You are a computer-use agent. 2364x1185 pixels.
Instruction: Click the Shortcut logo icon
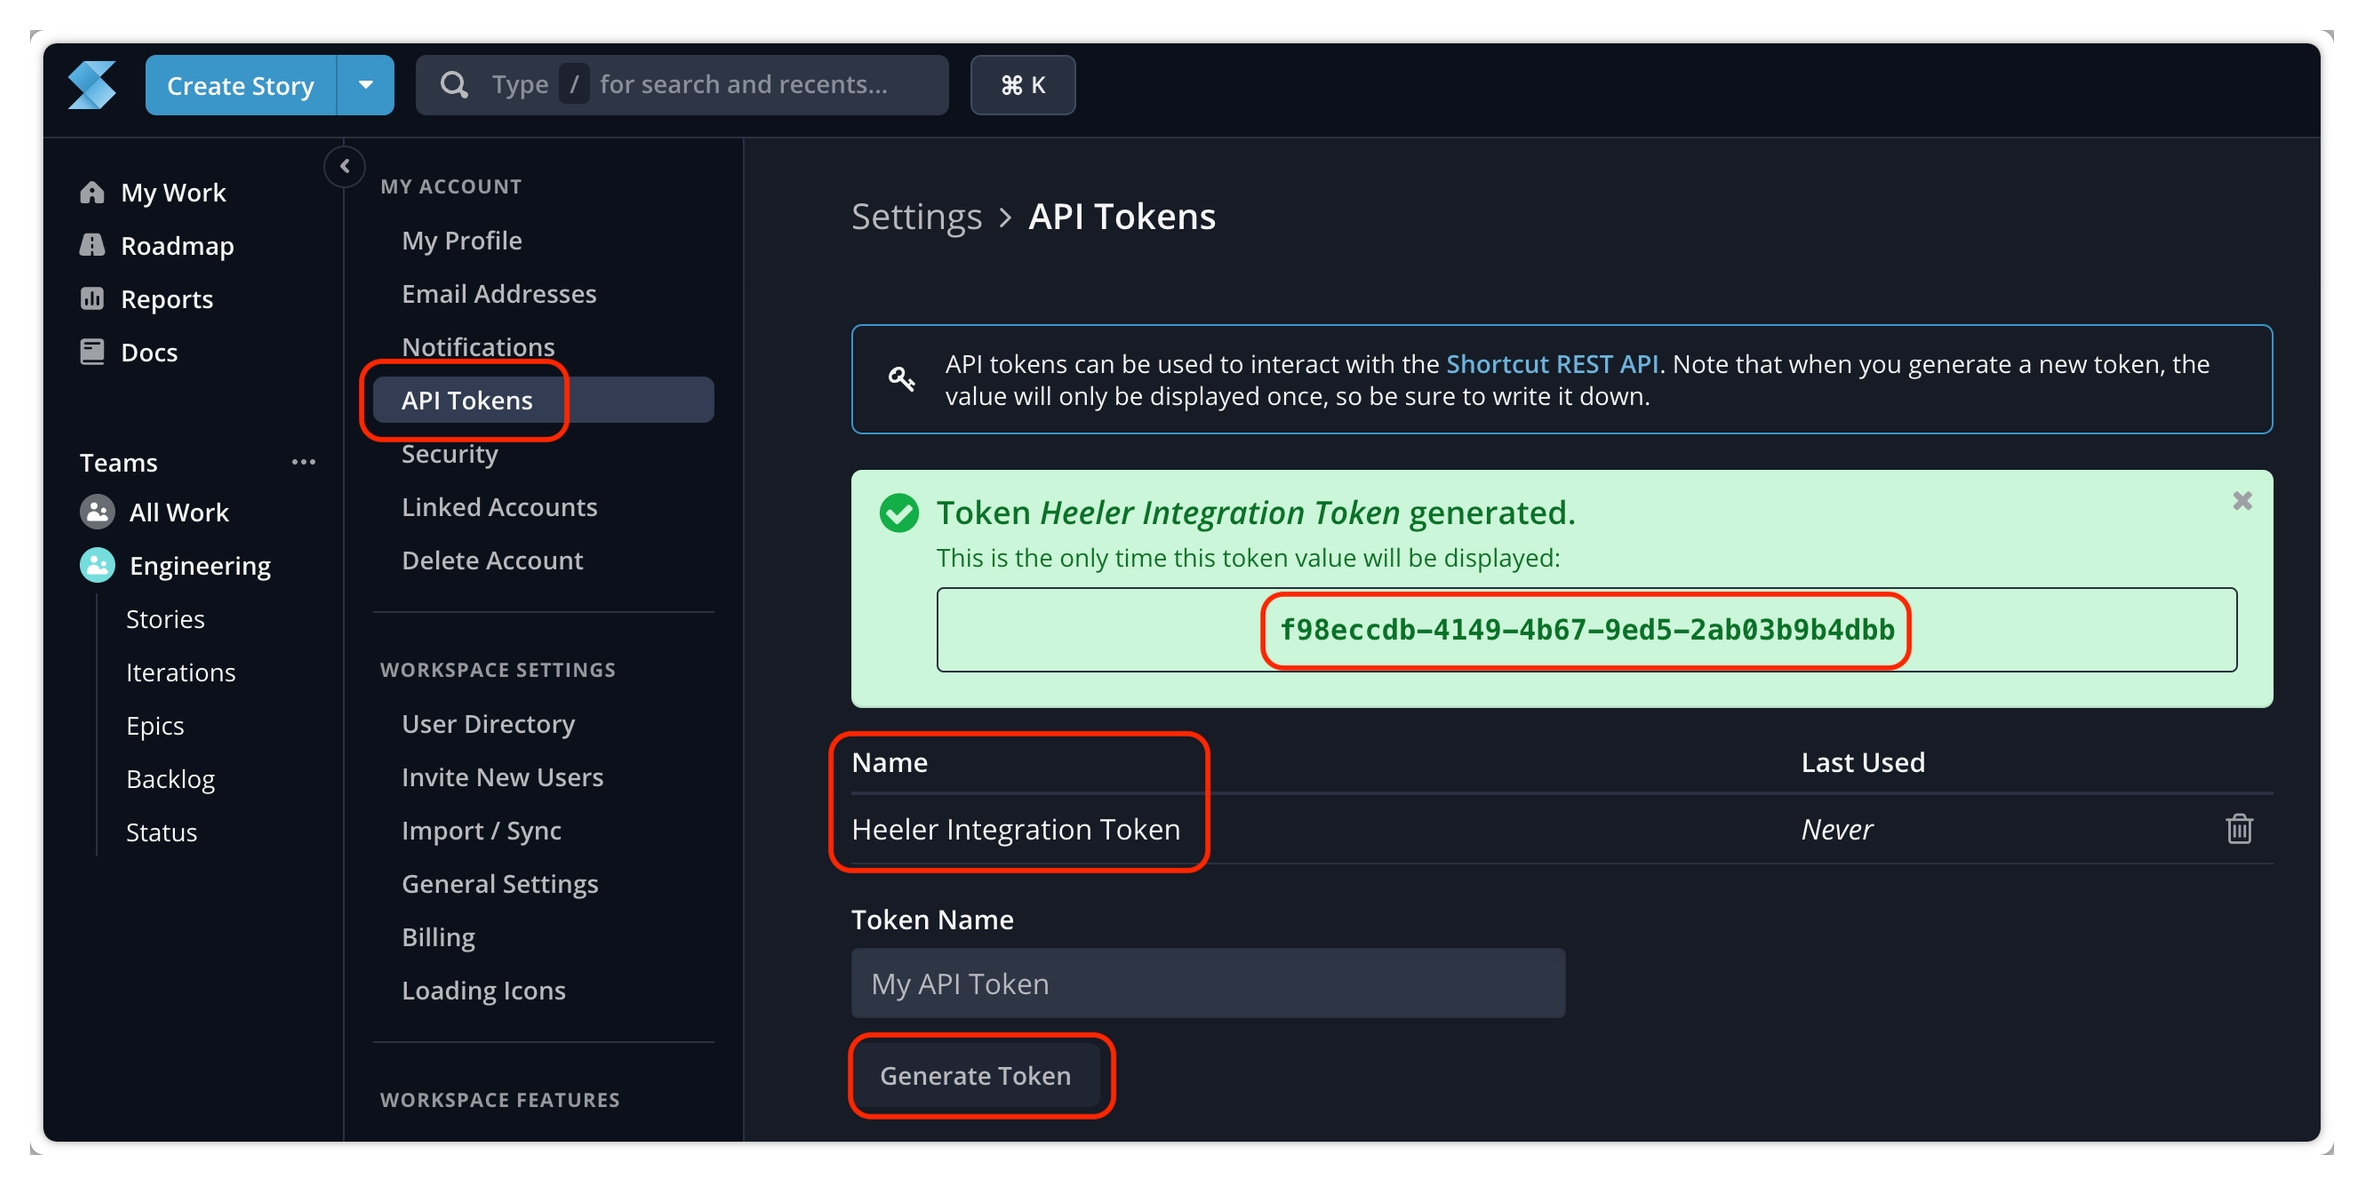click(92, 85)
